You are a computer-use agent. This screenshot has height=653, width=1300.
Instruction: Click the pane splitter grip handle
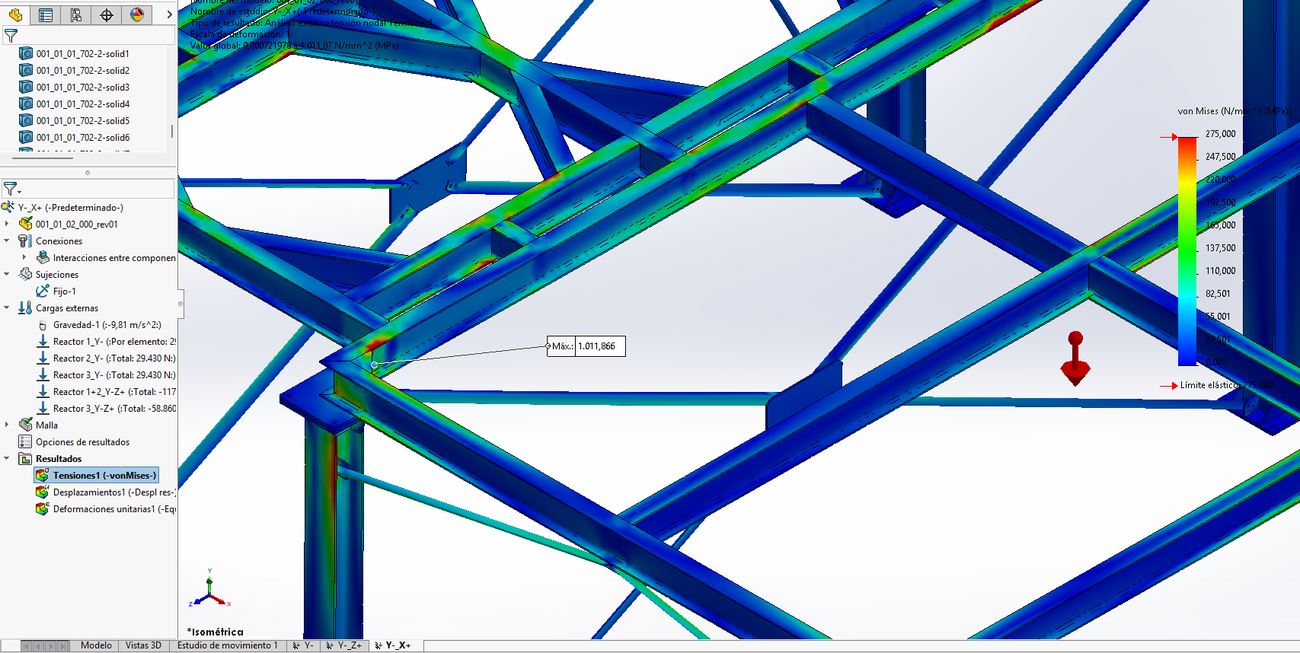(88, 172)
